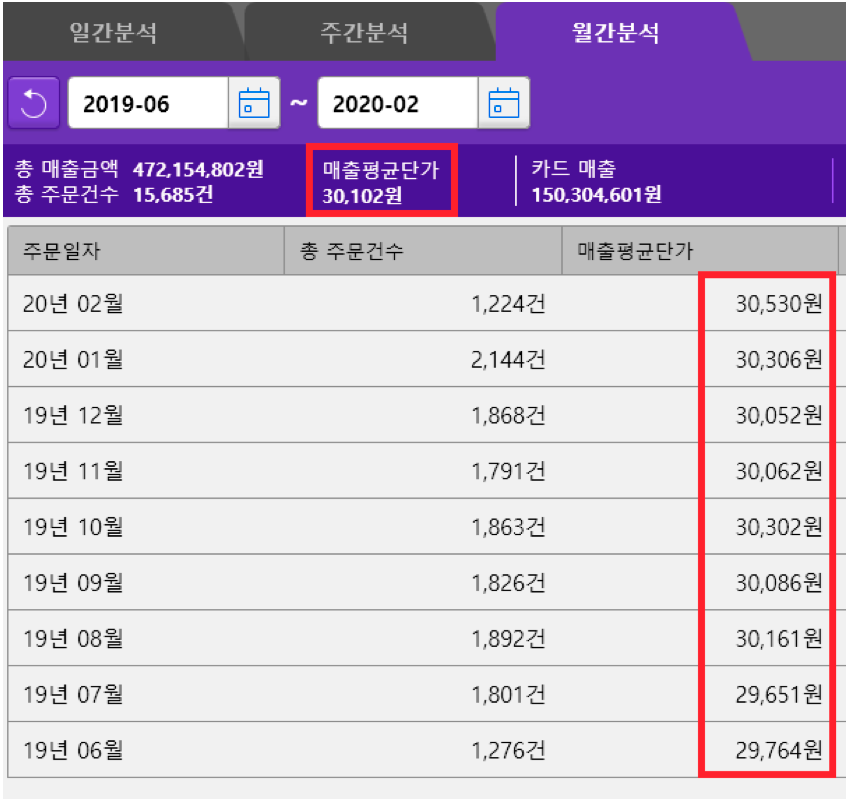The image size is (849, 803).
Task: Sort by the 매출평균단가 column header
Action: [700, 251]
